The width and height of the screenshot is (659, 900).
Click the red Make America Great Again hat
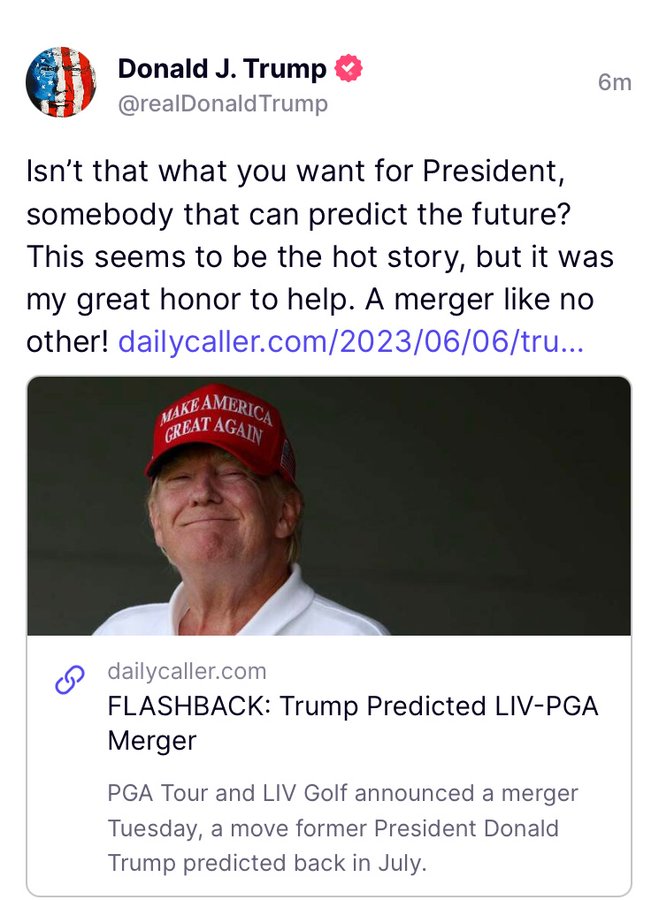[222, 432]
